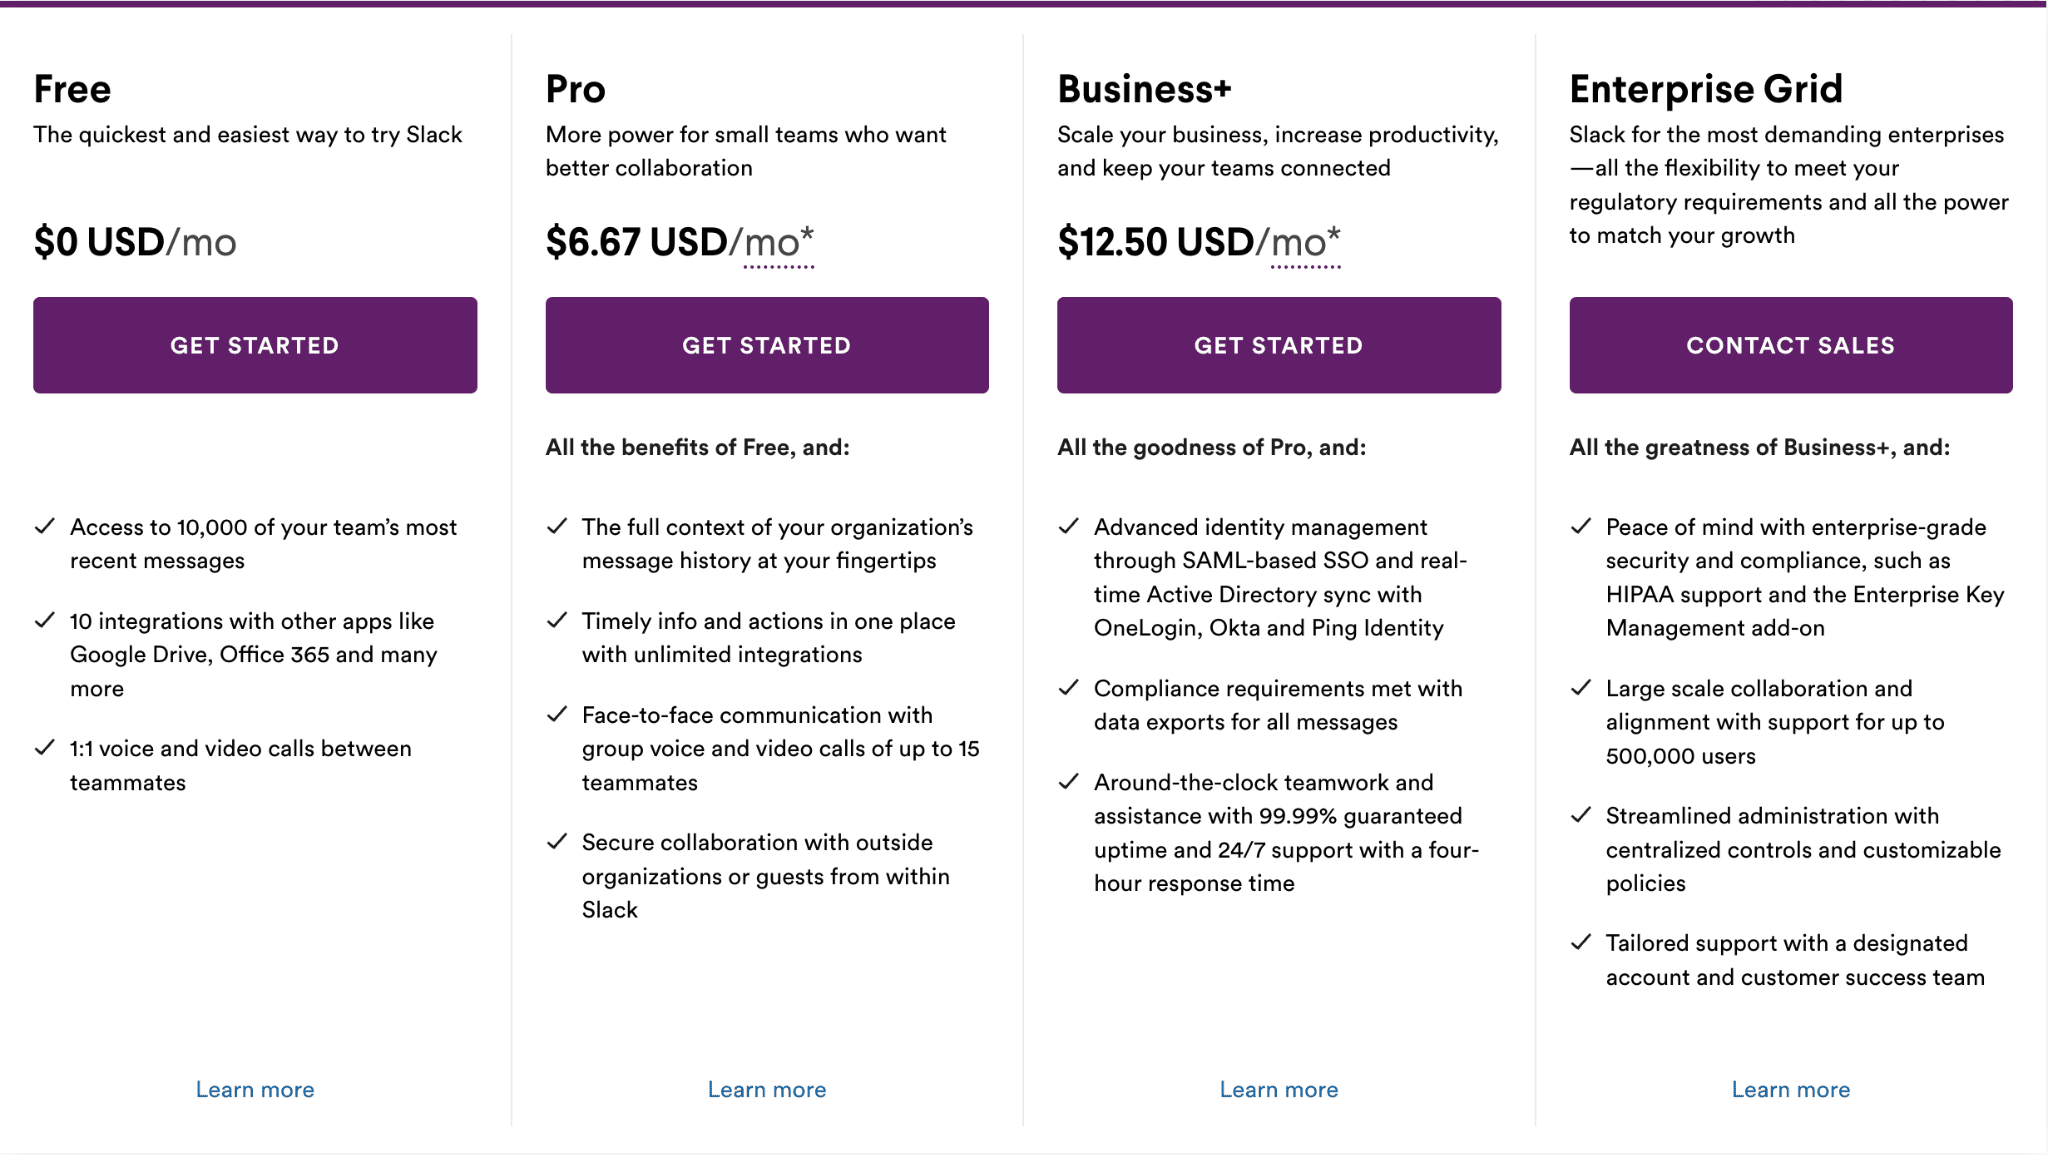This screenshot has width=2048, height=1155.
Task: Open Learn more for the Free plan
Action: point(254,1089)
